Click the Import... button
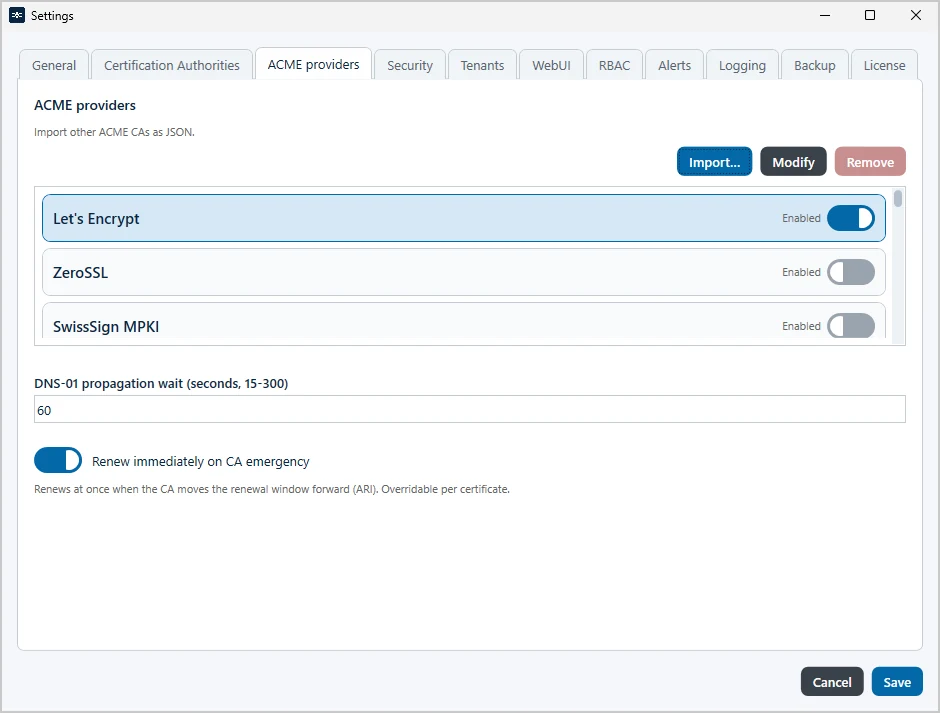 [x=715, y=162]
